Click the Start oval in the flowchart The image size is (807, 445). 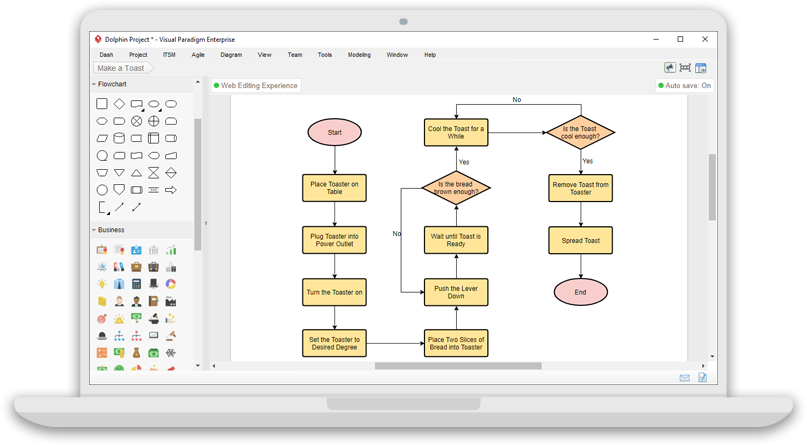[334, 132]
